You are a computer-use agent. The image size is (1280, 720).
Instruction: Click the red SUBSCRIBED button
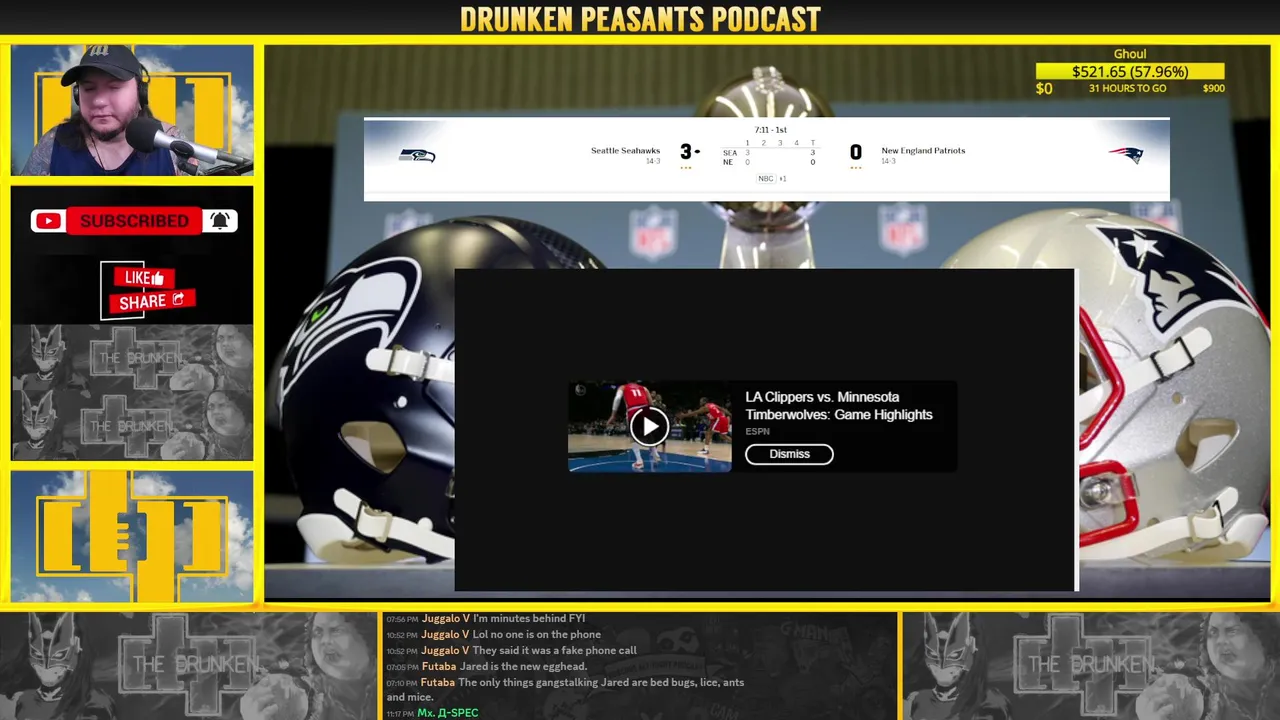(134, 221)
